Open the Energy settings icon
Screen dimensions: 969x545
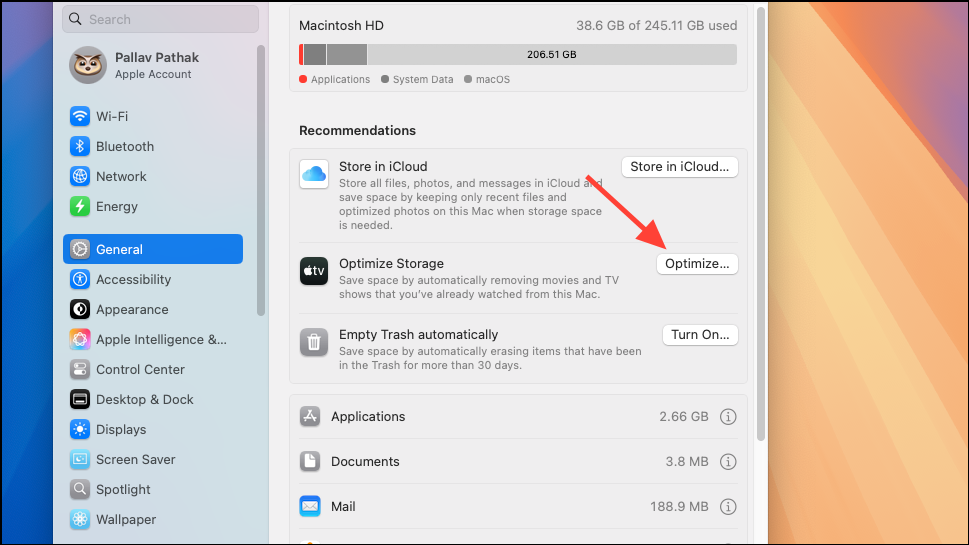(80, 206)
